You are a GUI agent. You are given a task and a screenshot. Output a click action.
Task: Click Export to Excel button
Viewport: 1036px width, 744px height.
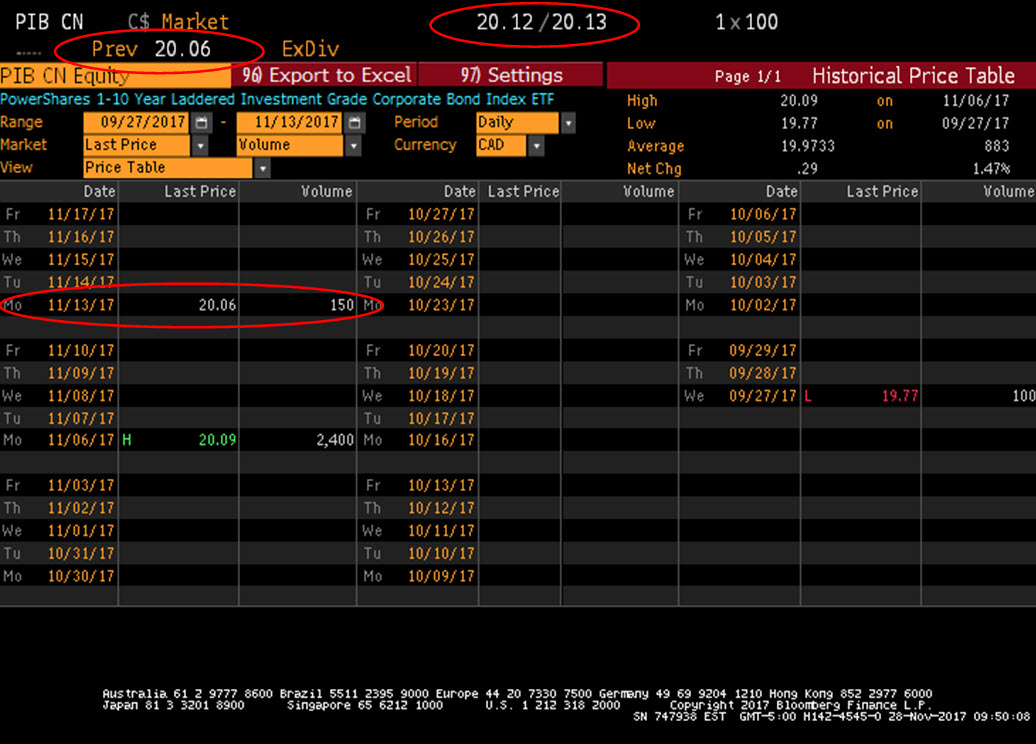[x=325, y=76]
